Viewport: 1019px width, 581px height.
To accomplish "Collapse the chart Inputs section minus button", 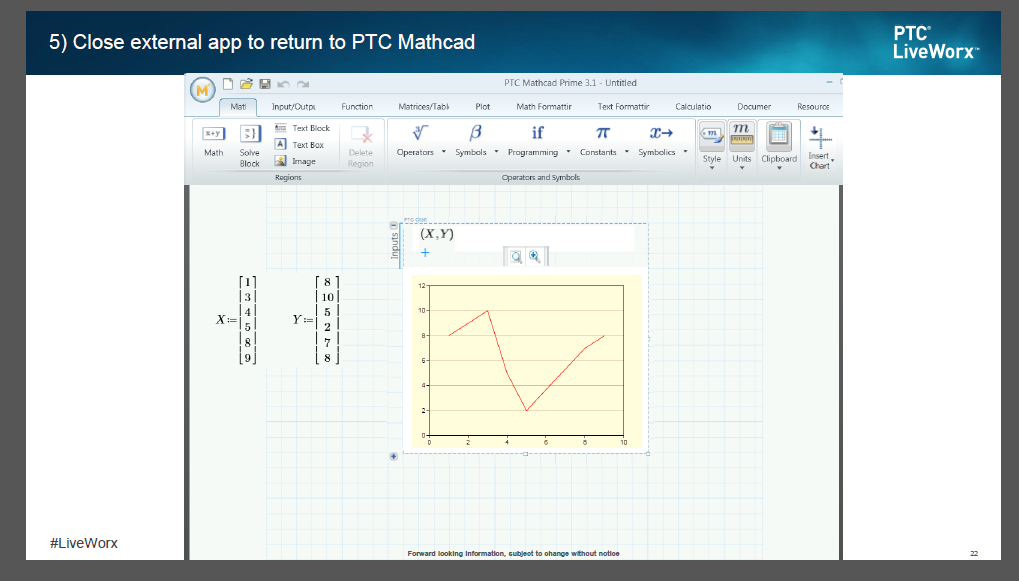I will (x=393, y=226).
